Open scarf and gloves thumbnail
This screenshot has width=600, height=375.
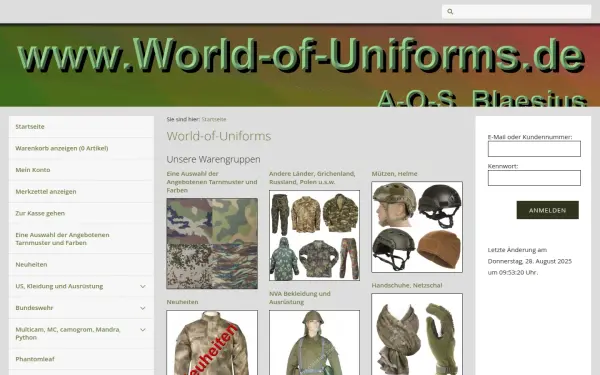417,334
